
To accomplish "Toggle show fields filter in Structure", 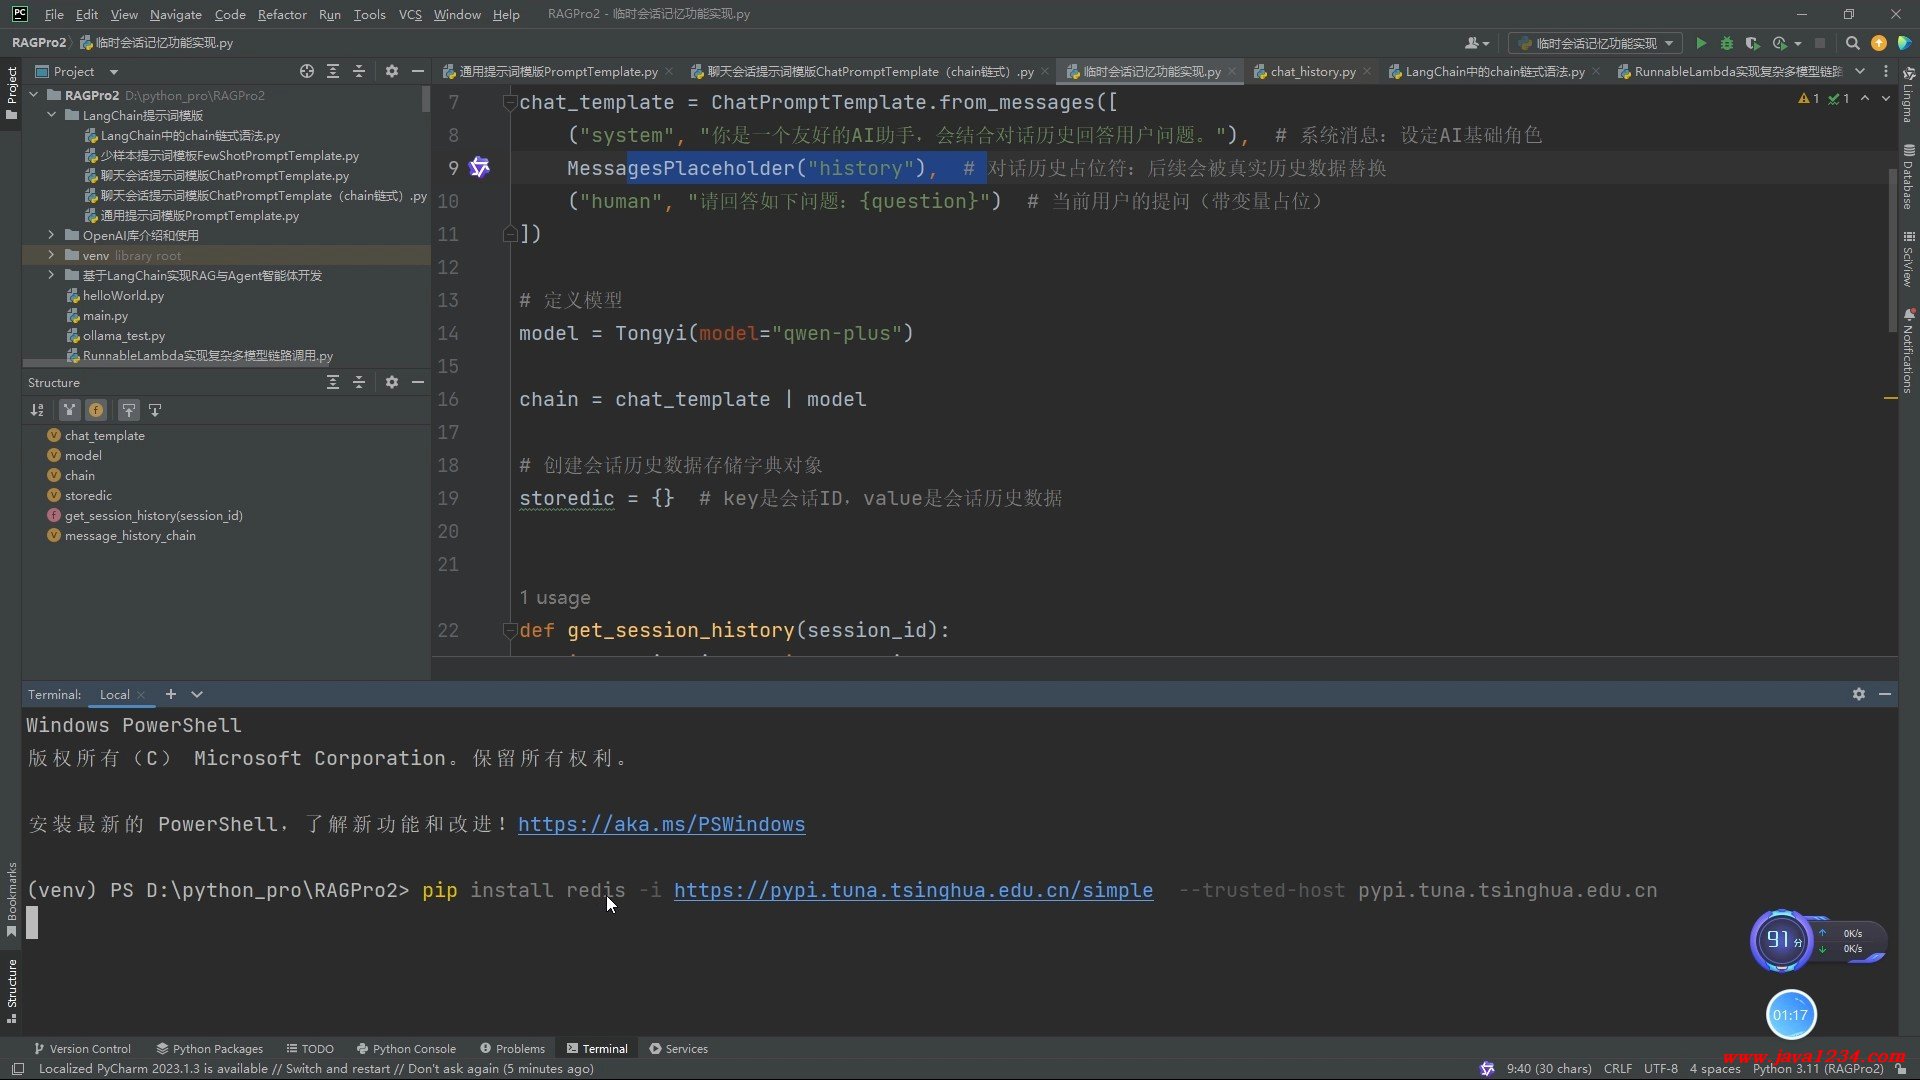I will (x=96, y=410).
